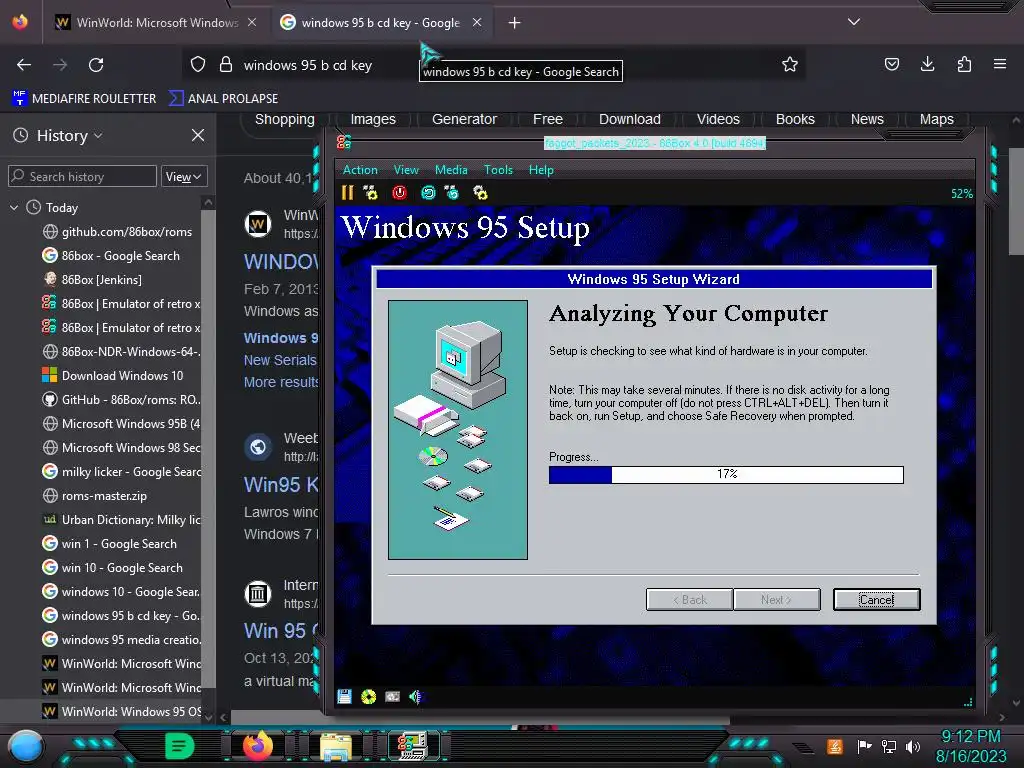Open the Tools menu in 86Box
1024x768 pixels.
pyautogui.click(x=498, y=170)
